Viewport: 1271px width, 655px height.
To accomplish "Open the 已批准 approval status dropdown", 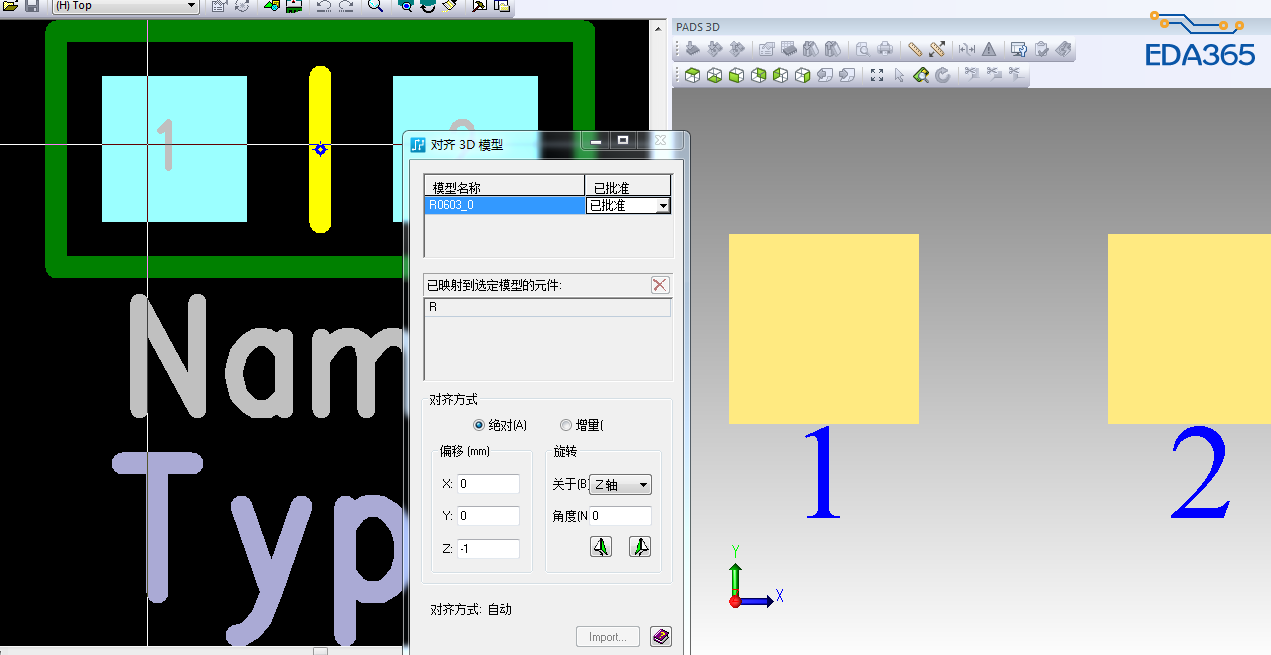I will [x=662, y=205].
